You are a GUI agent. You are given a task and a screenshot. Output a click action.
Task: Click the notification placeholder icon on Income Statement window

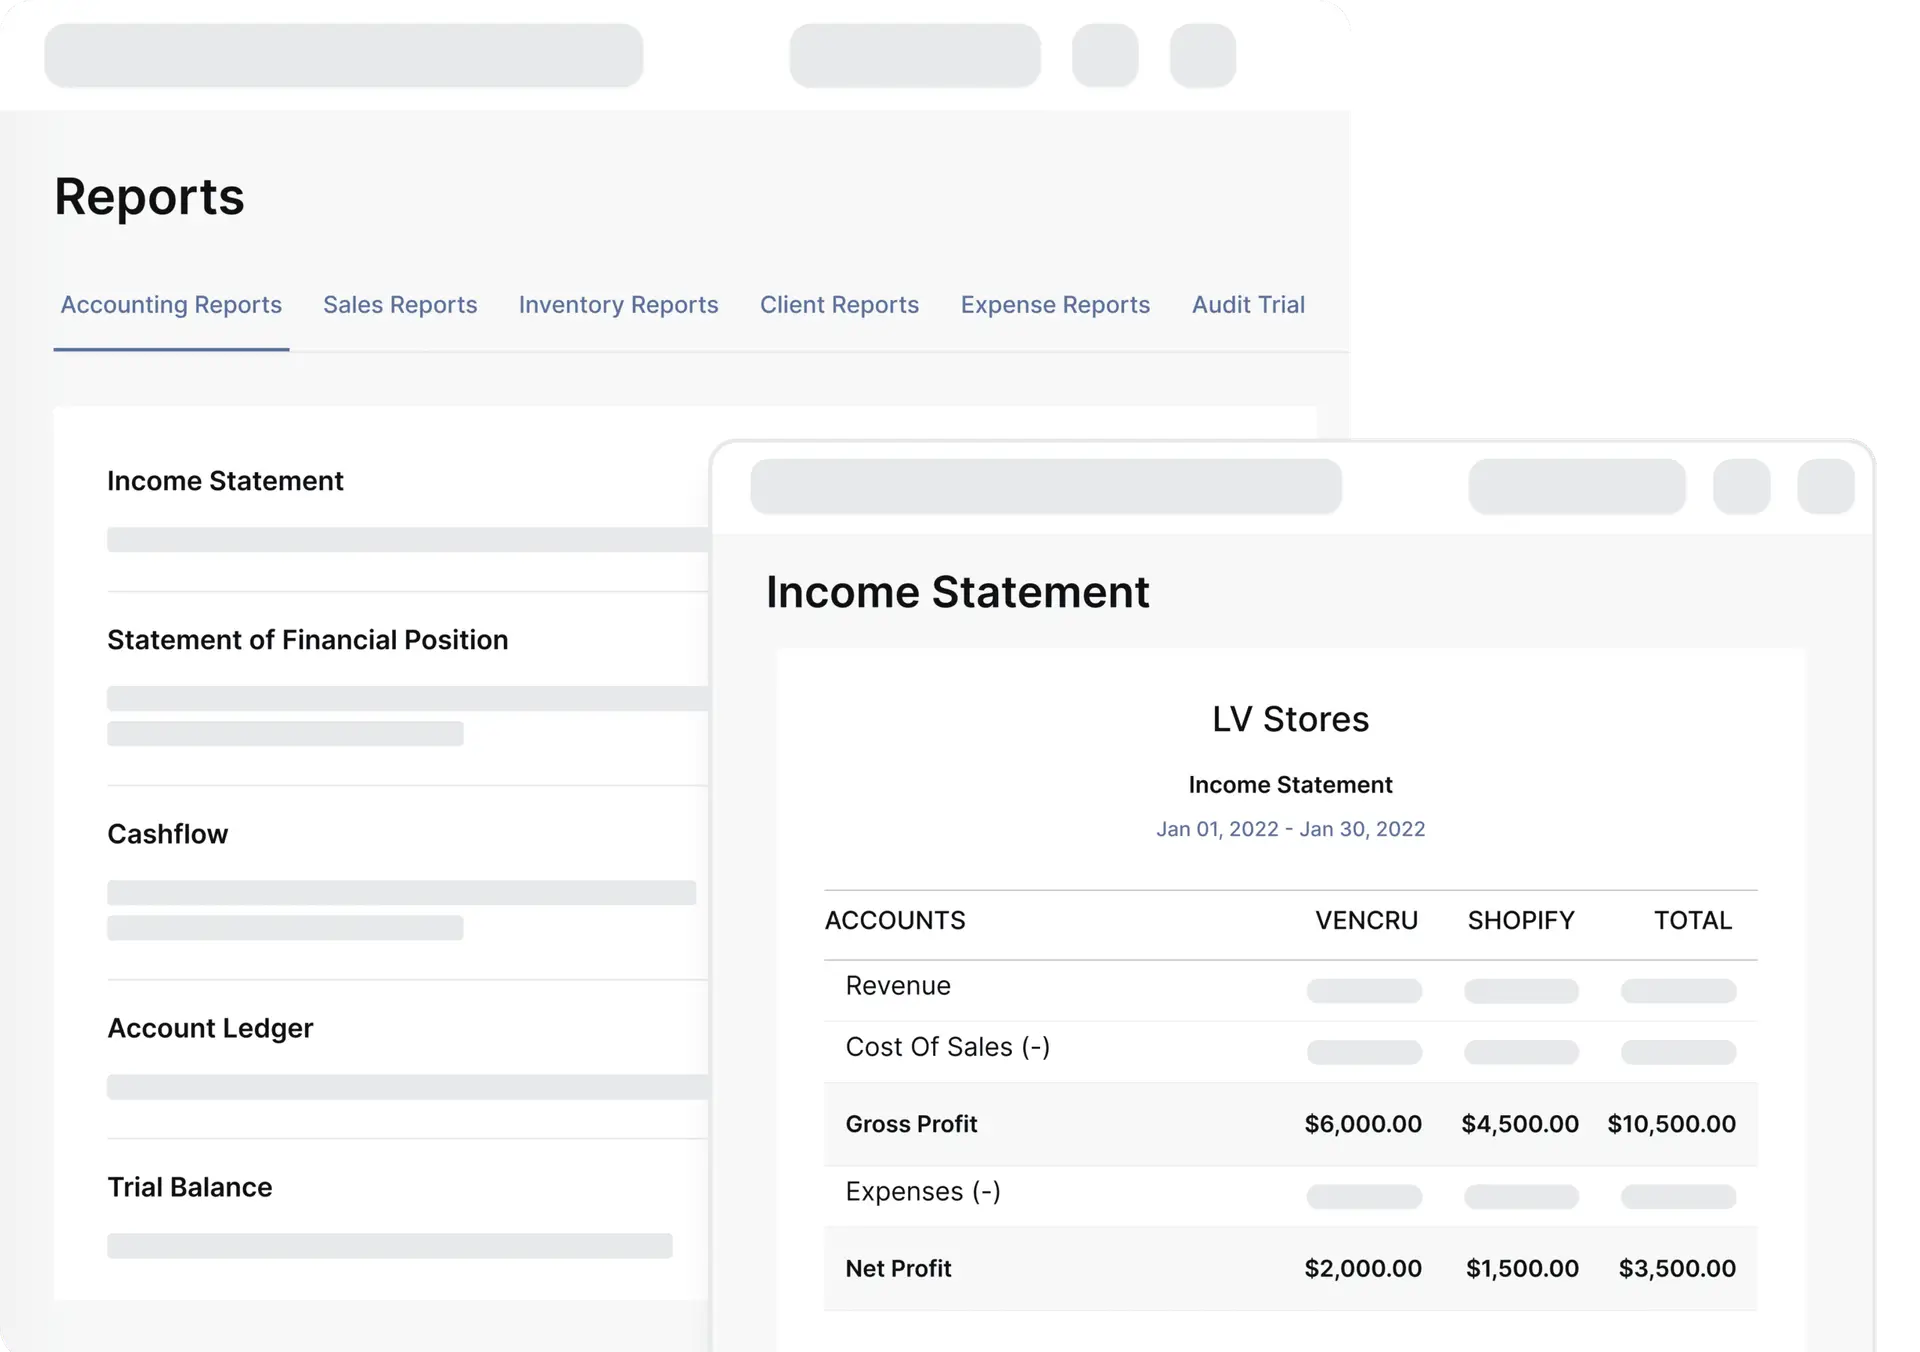tap(1742, 487)
